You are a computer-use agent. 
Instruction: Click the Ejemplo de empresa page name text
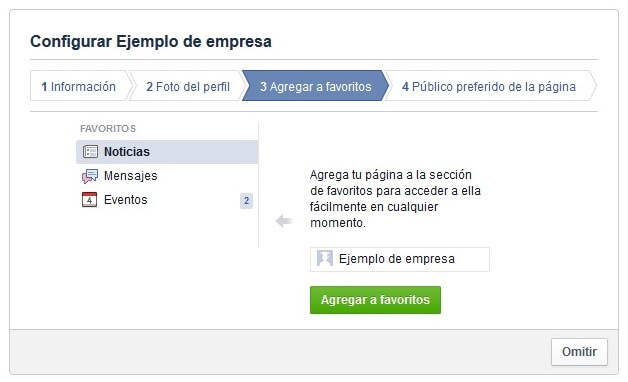coord(397,259)
